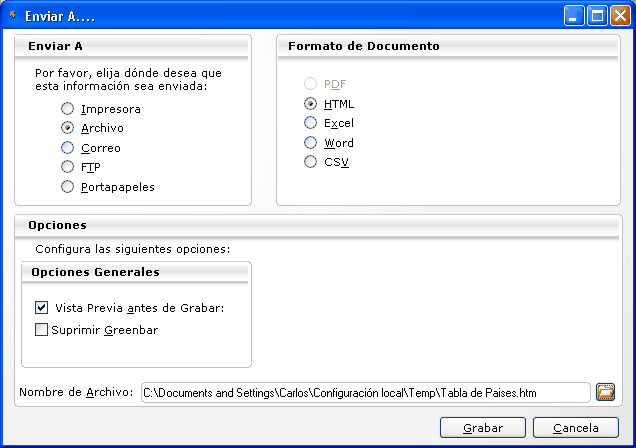Select Correo as the destination
Screen dimensions: 636x448
(68, 148)
